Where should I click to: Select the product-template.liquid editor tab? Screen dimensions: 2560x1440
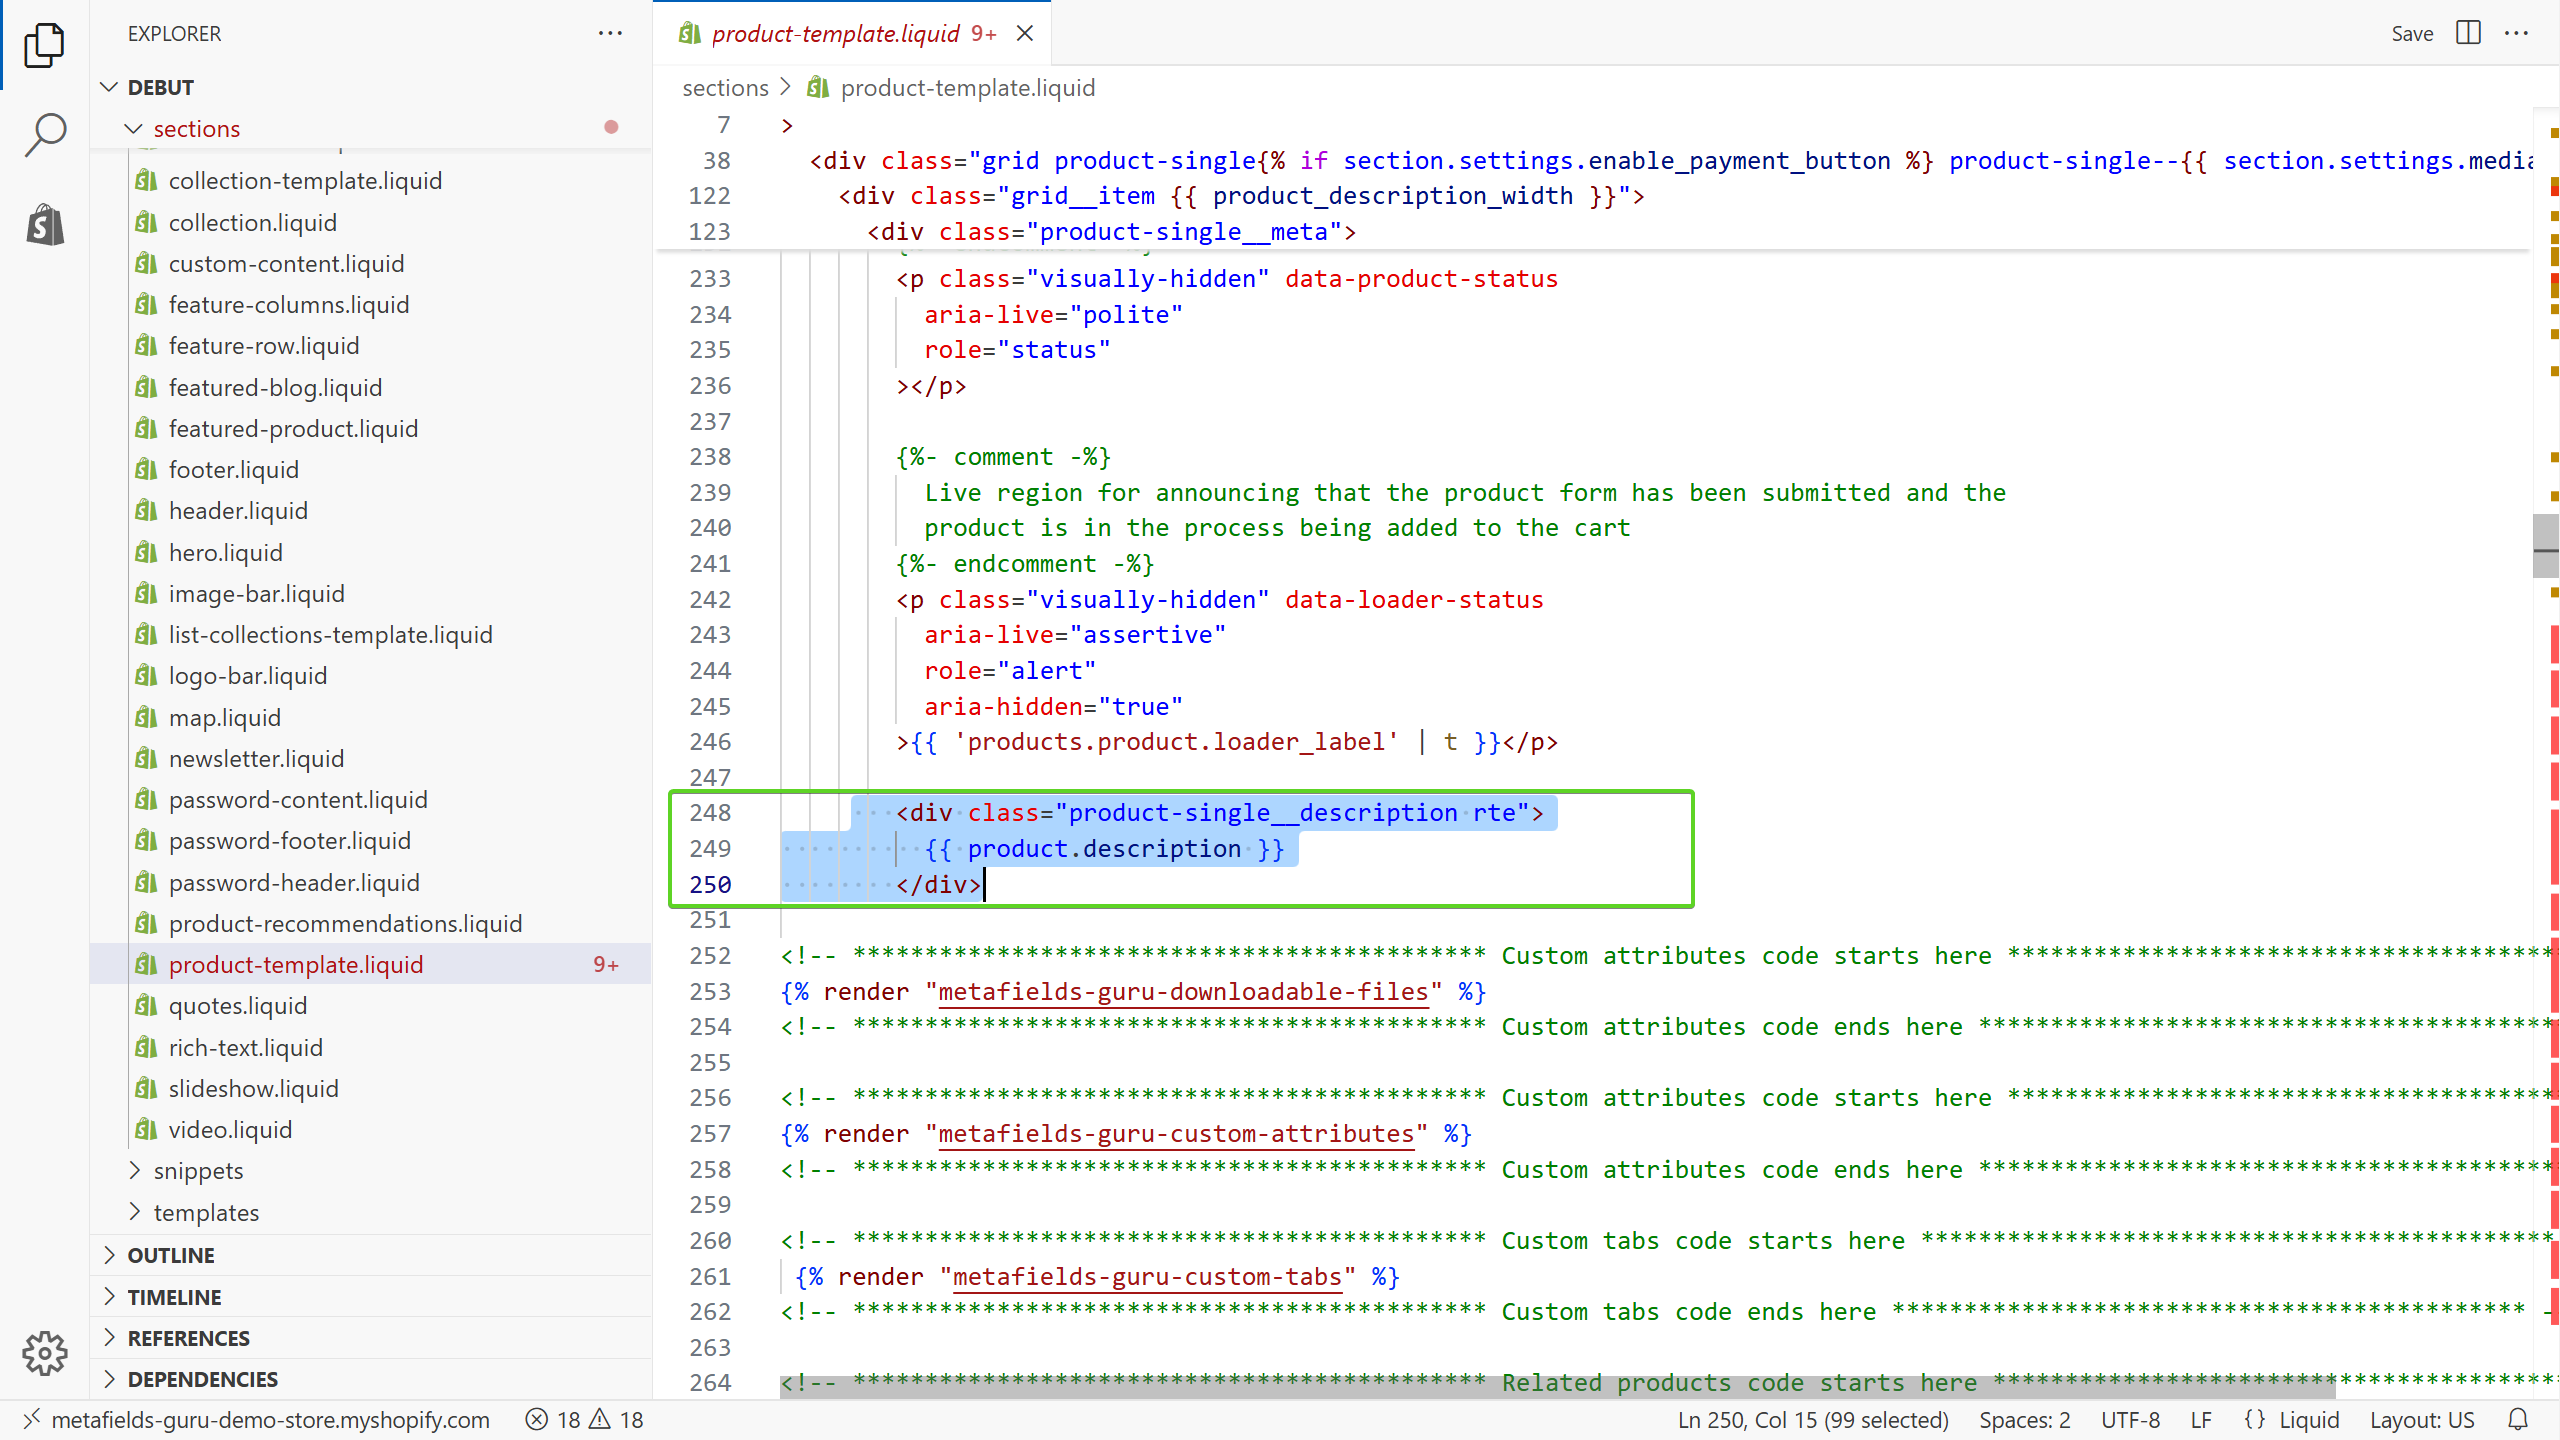coord(835,34)
